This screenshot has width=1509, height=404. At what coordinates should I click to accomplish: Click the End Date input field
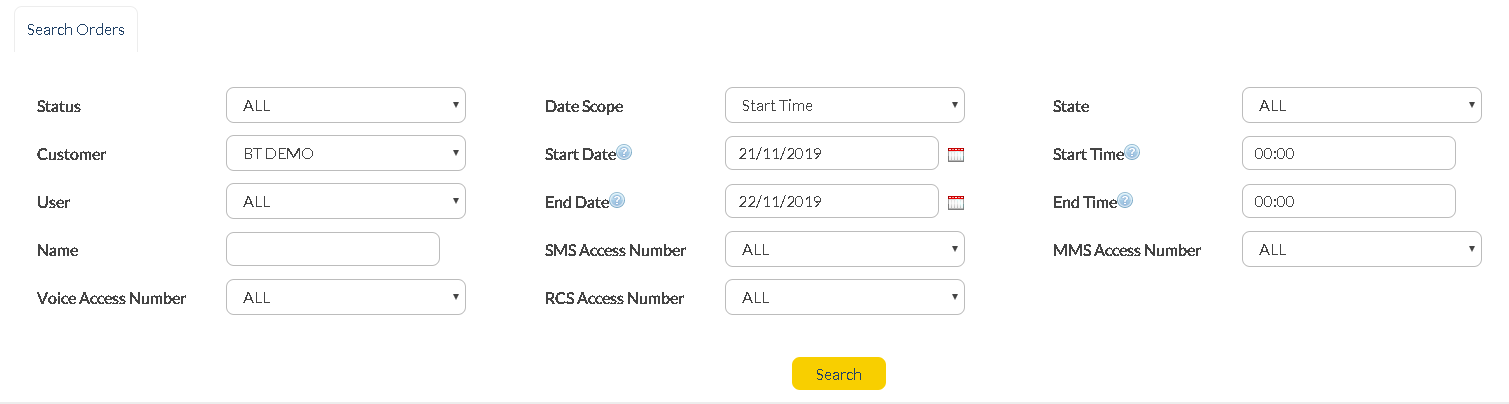(x=831, y=202)
